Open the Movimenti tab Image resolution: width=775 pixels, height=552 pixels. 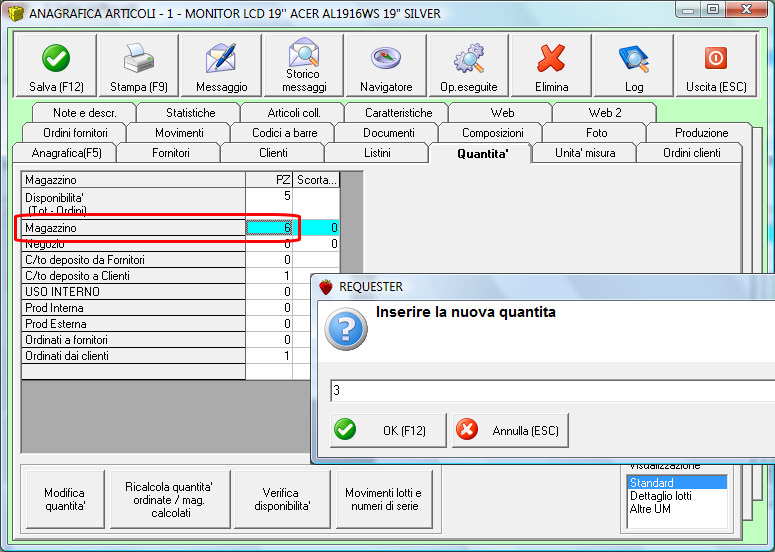tap(179, 133)
